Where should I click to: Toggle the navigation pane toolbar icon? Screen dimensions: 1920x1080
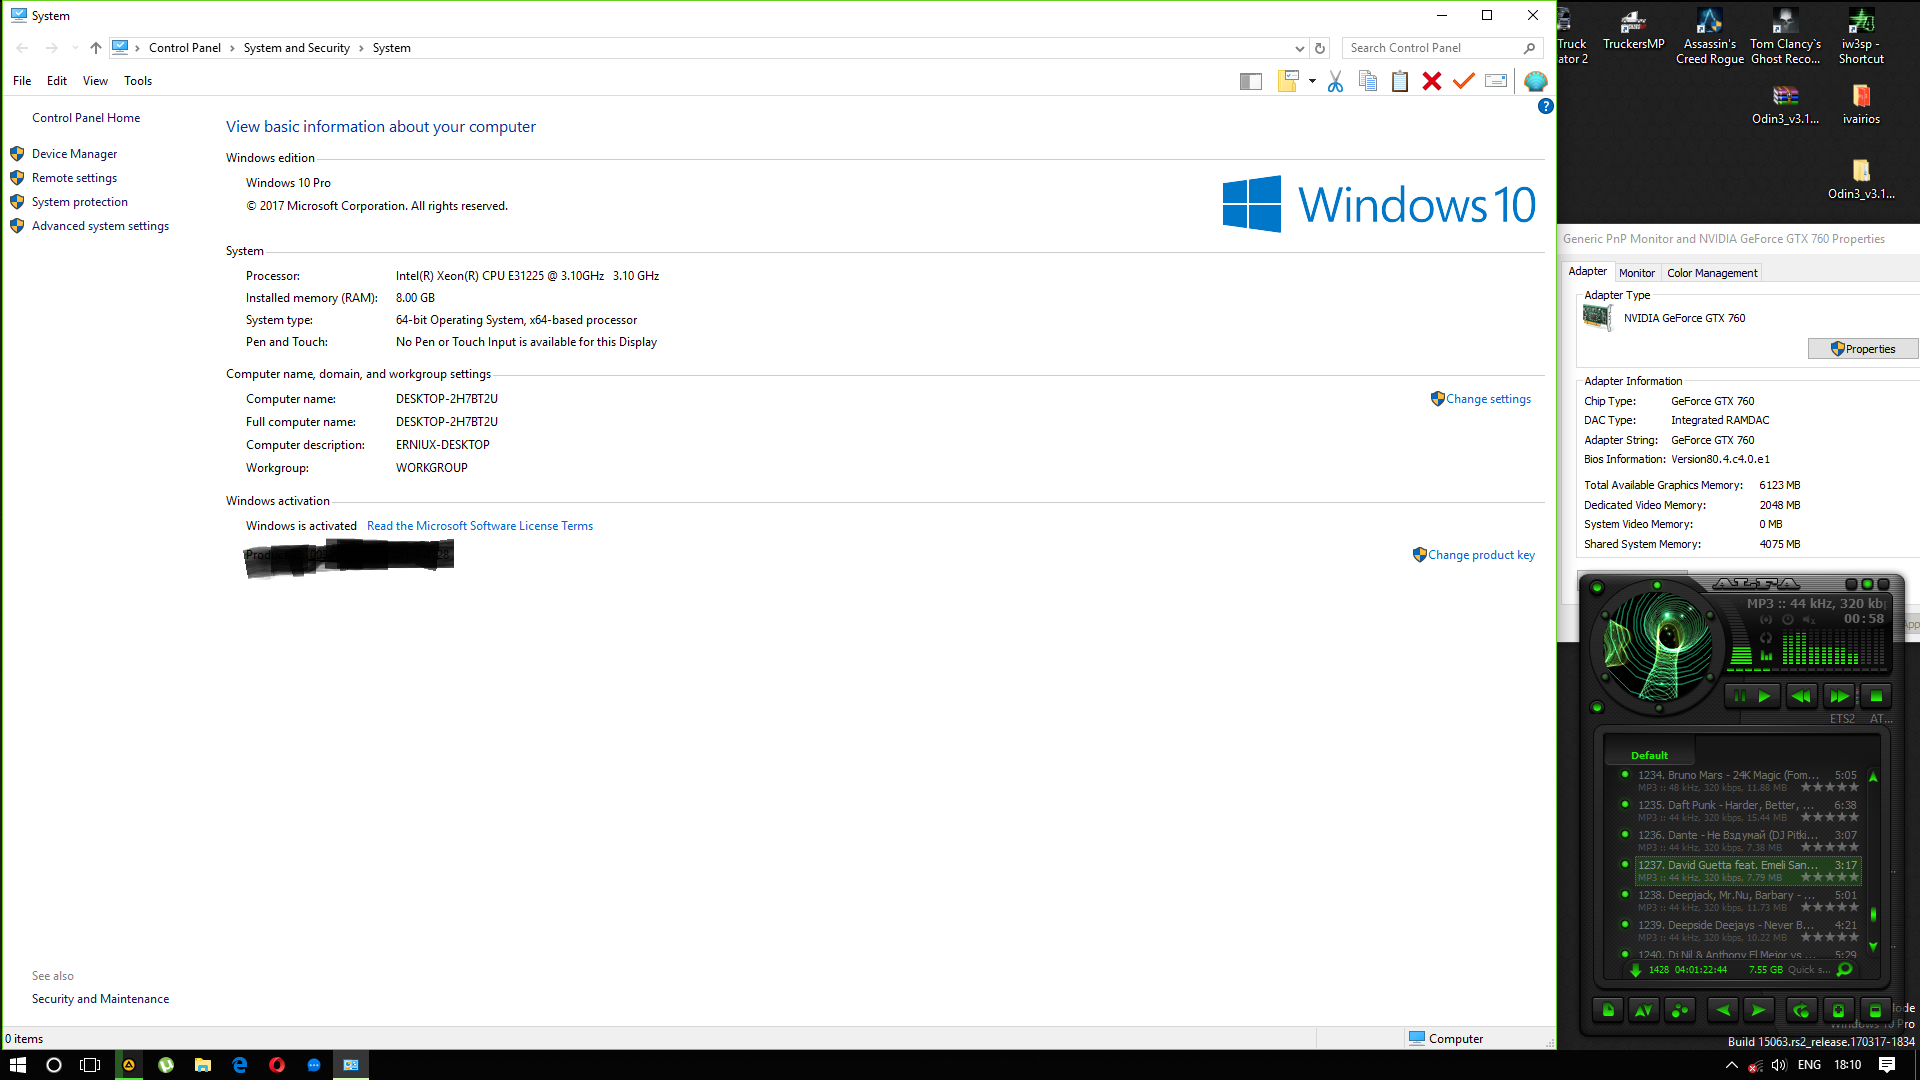1251,82
